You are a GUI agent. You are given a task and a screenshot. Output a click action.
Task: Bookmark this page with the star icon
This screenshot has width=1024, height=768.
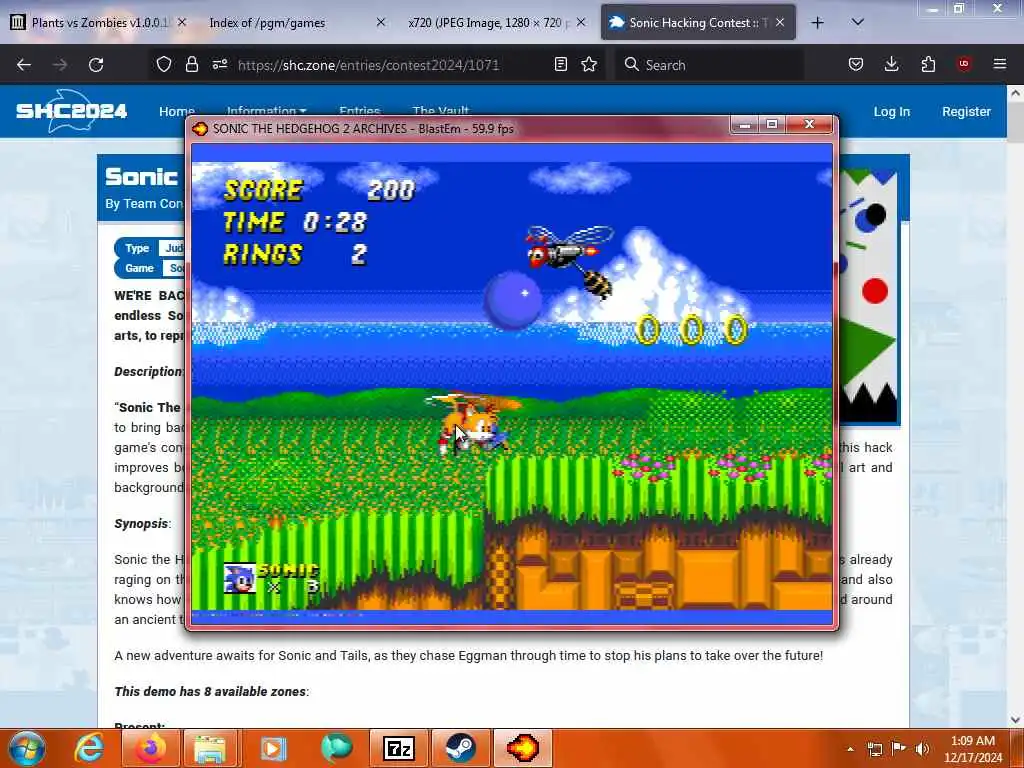tap(589, 64)
